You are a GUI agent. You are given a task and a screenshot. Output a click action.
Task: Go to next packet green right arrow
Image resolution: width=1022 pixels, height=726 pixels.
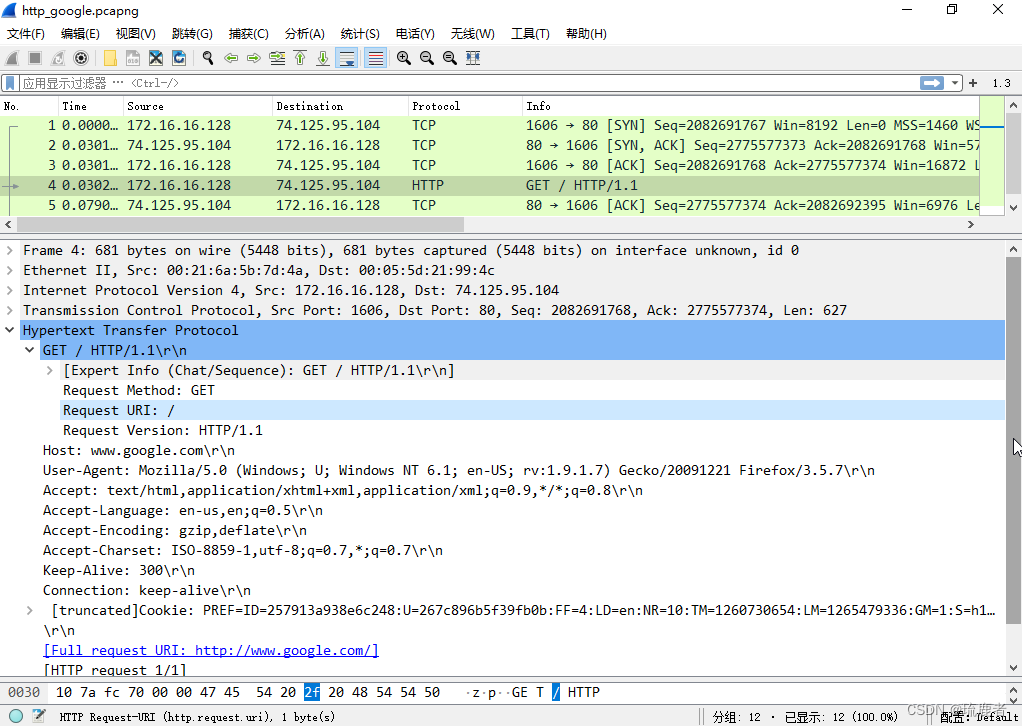[254, 58]
